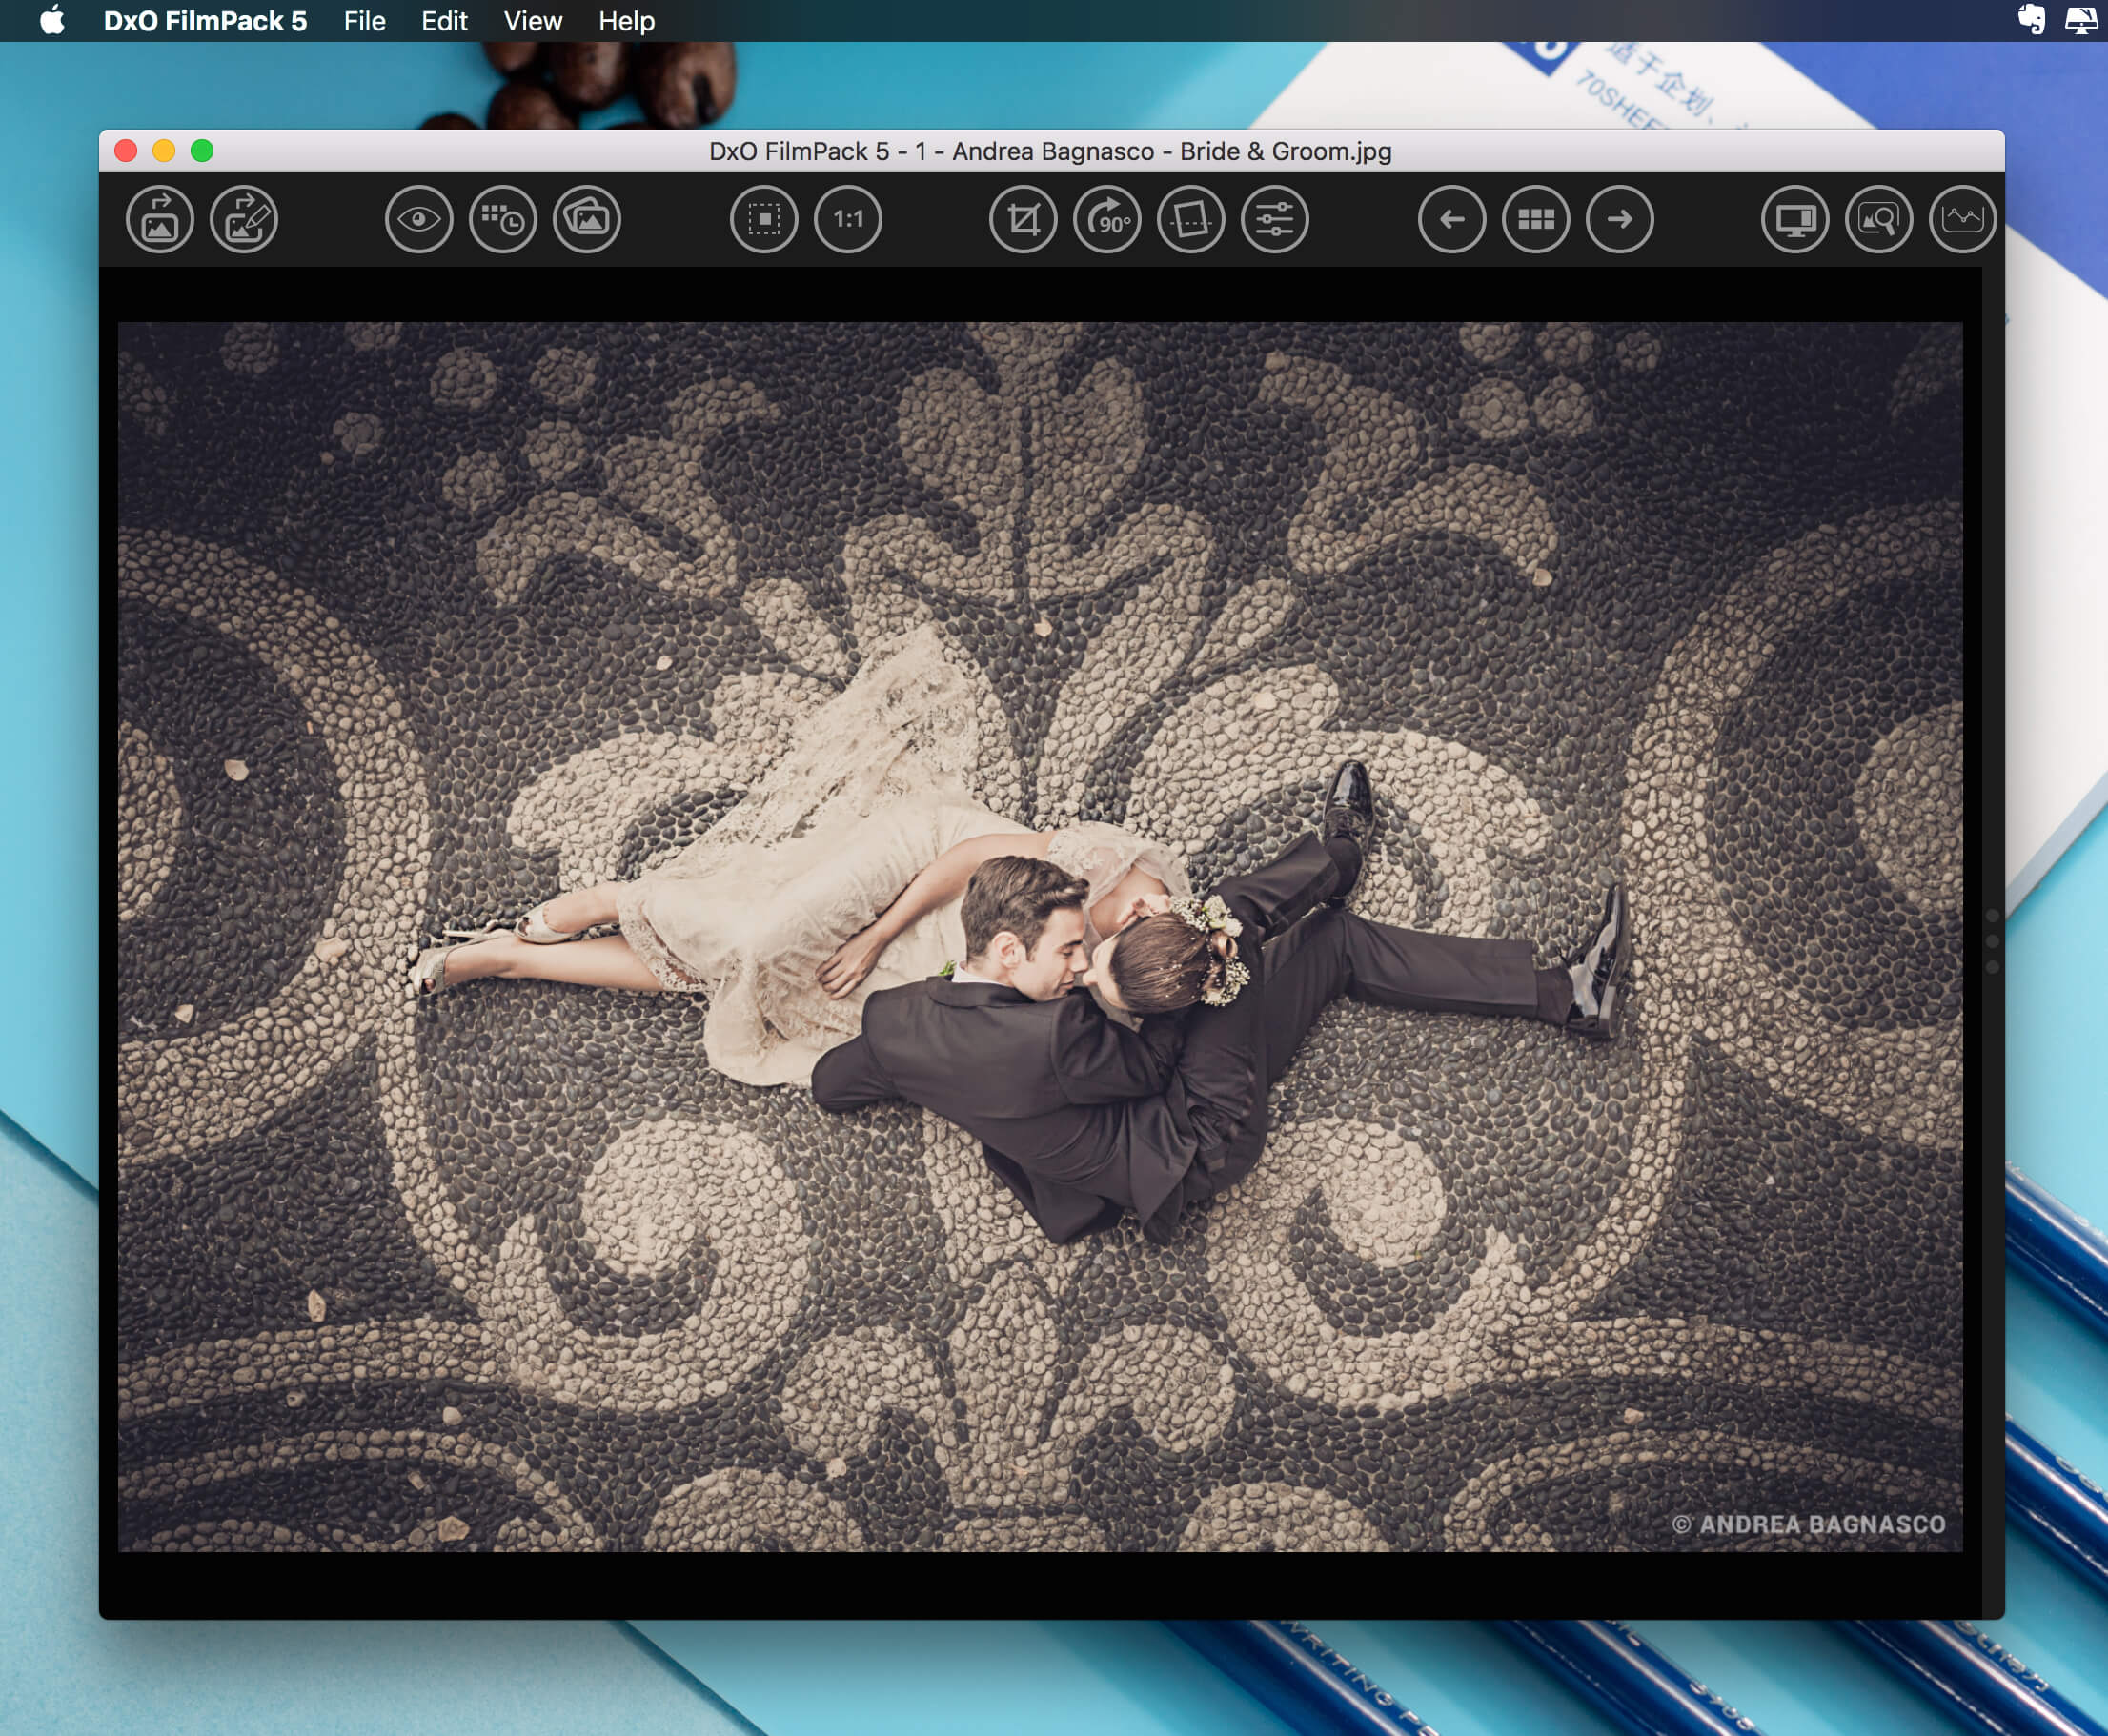Click the Save As export icon
The image size is (2108, 1736).
[160, 219]
